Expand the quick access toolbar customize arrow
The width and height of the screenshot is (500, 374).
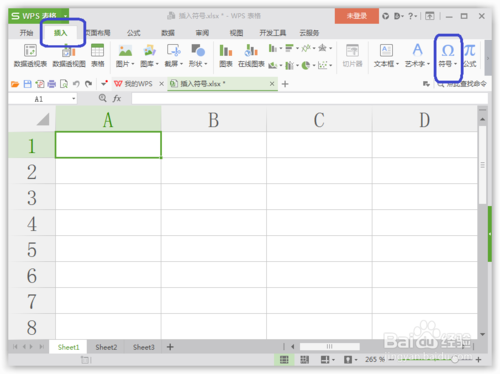point(104,84)
